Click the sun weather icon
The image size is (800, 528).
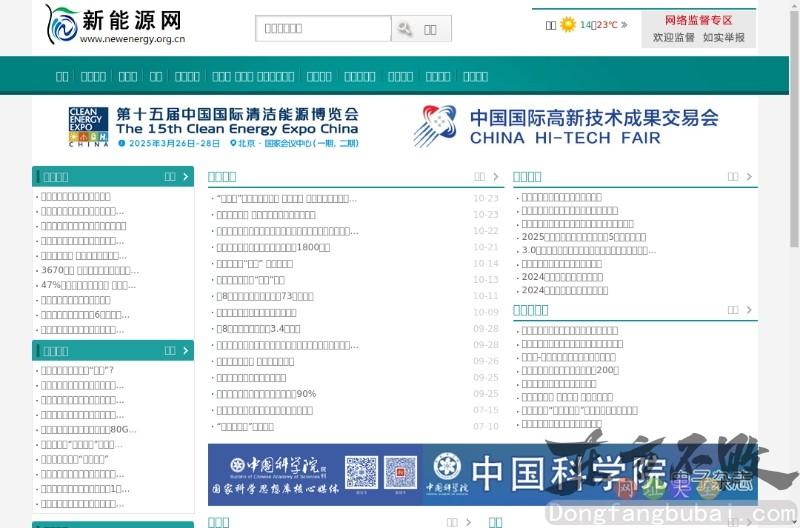567,24
